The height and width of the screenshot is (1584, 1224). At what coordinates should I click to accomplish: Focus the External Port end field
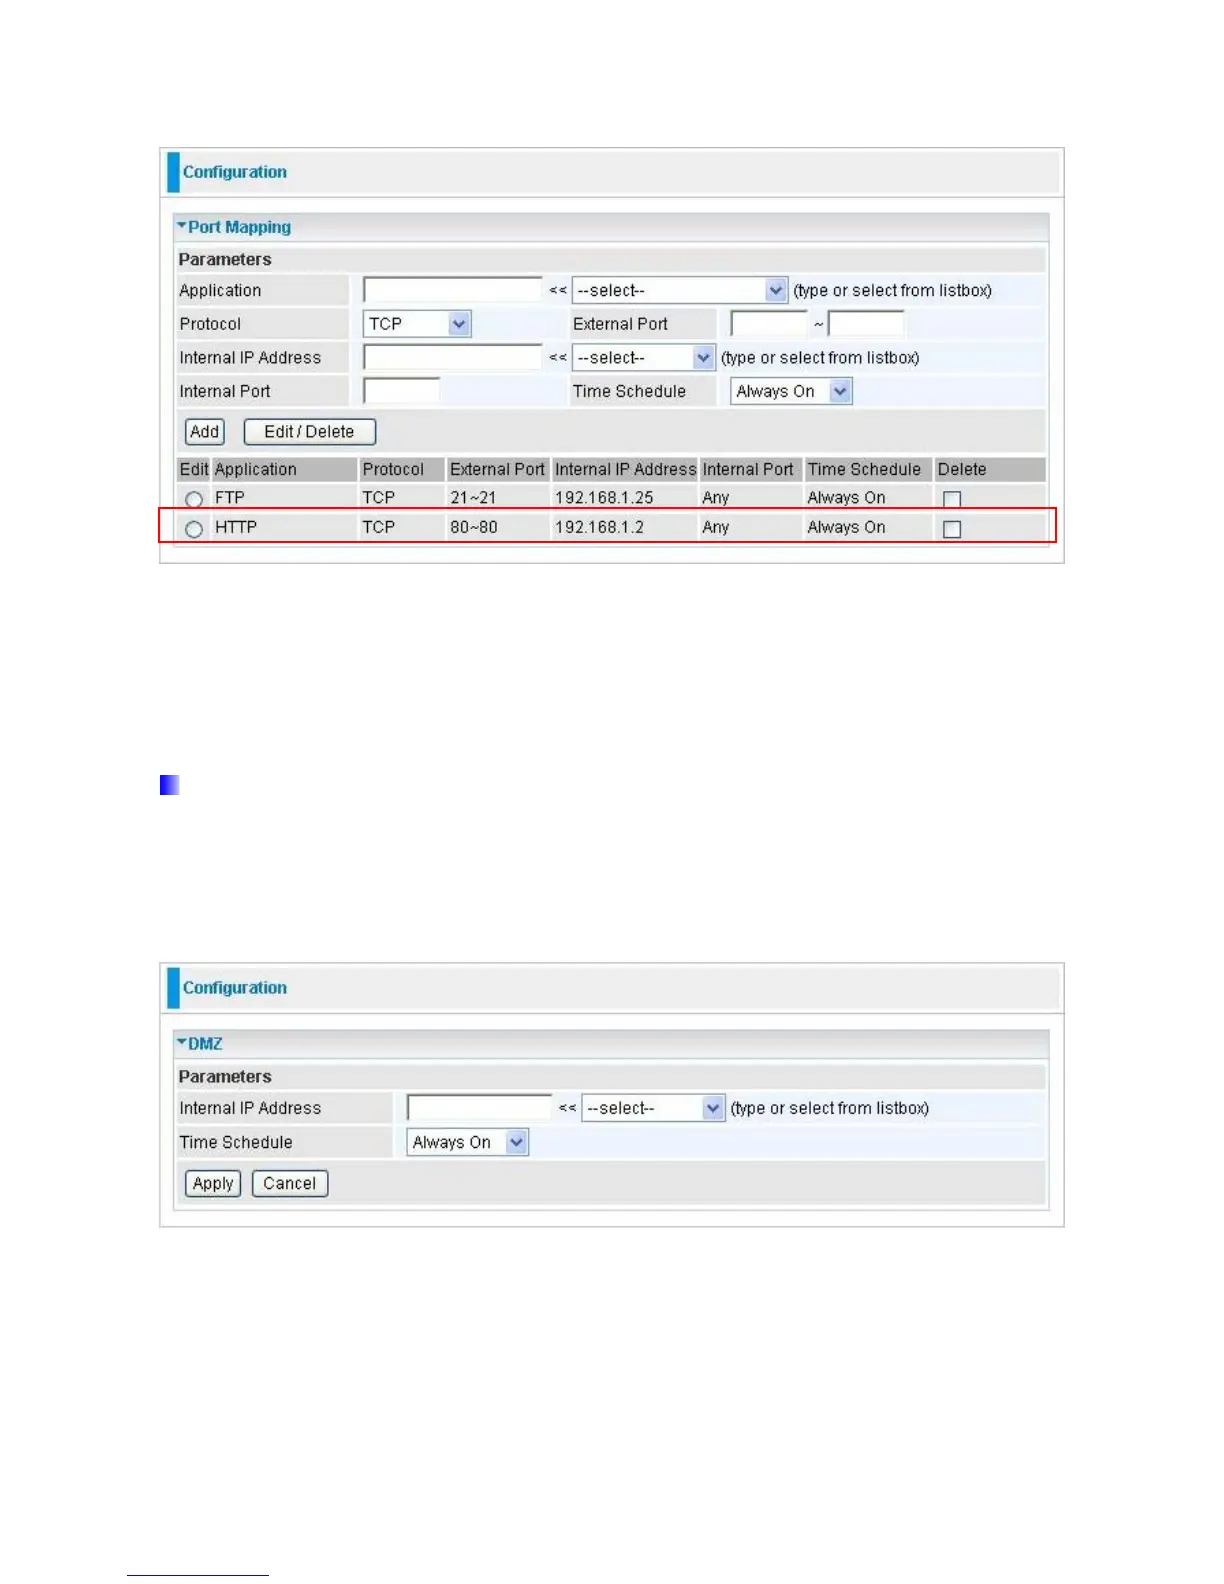(866, 324)
